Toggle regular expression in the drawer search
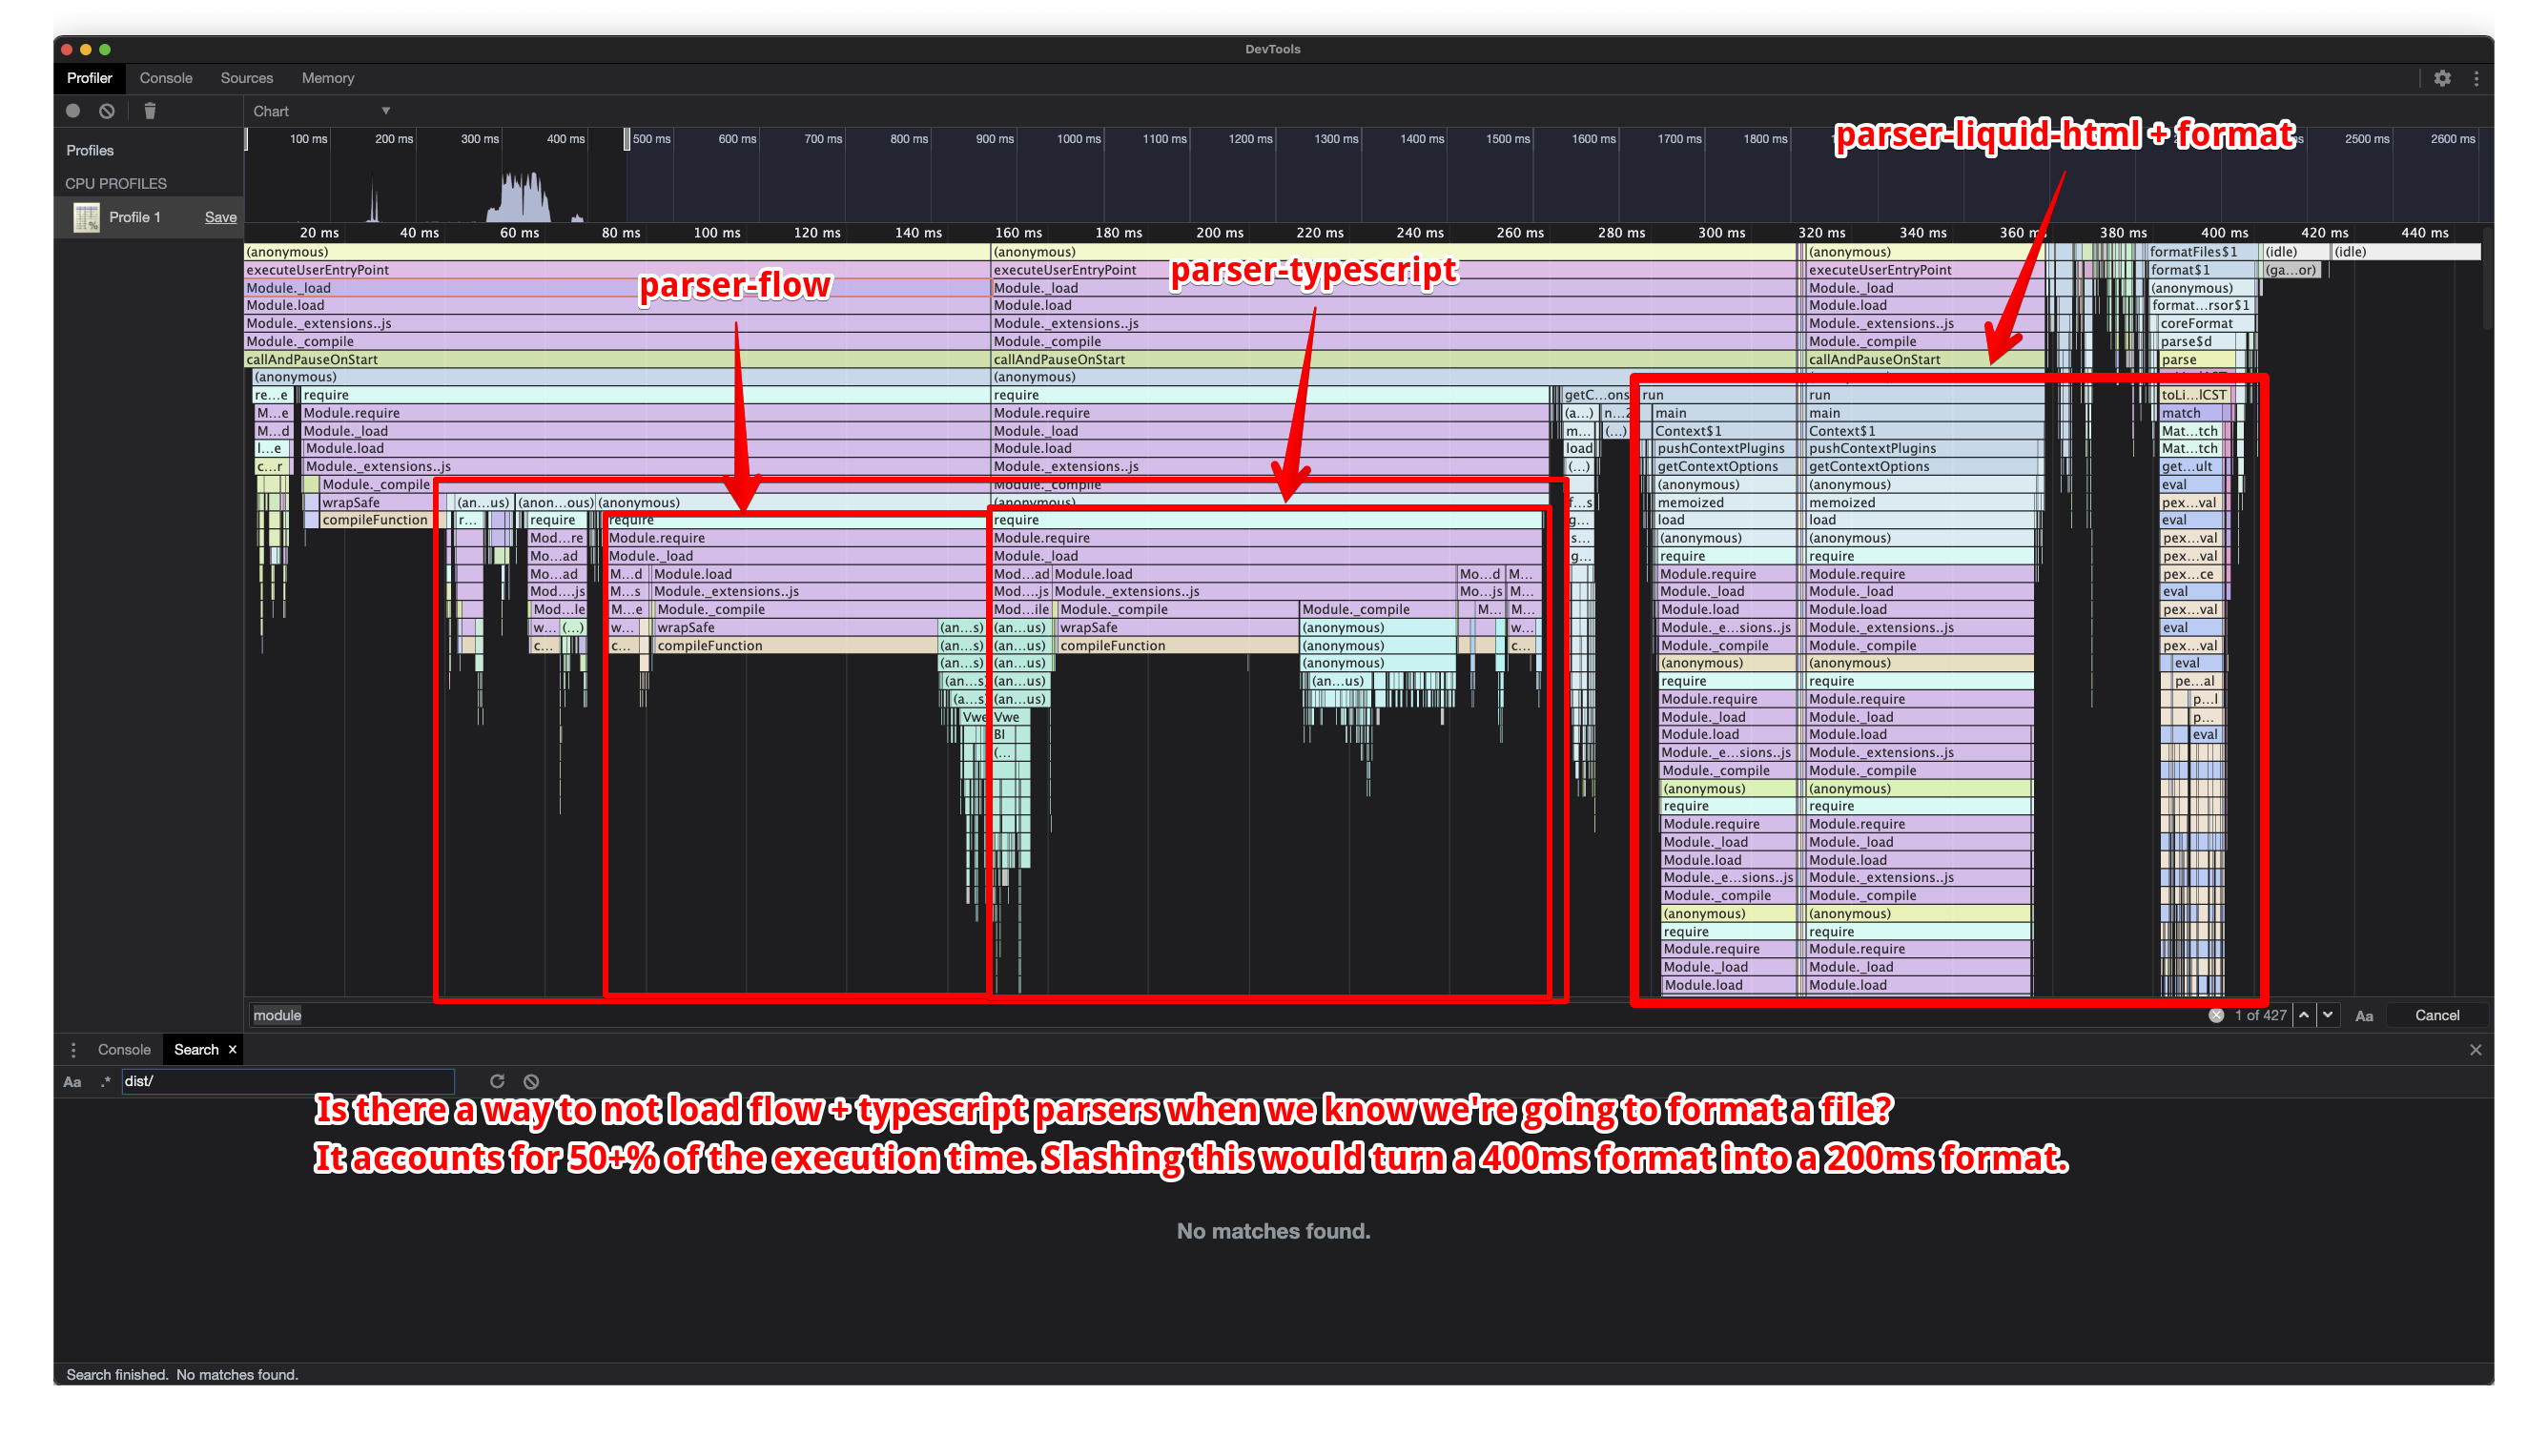The image size is (2548, 1456). point(105,1082)
